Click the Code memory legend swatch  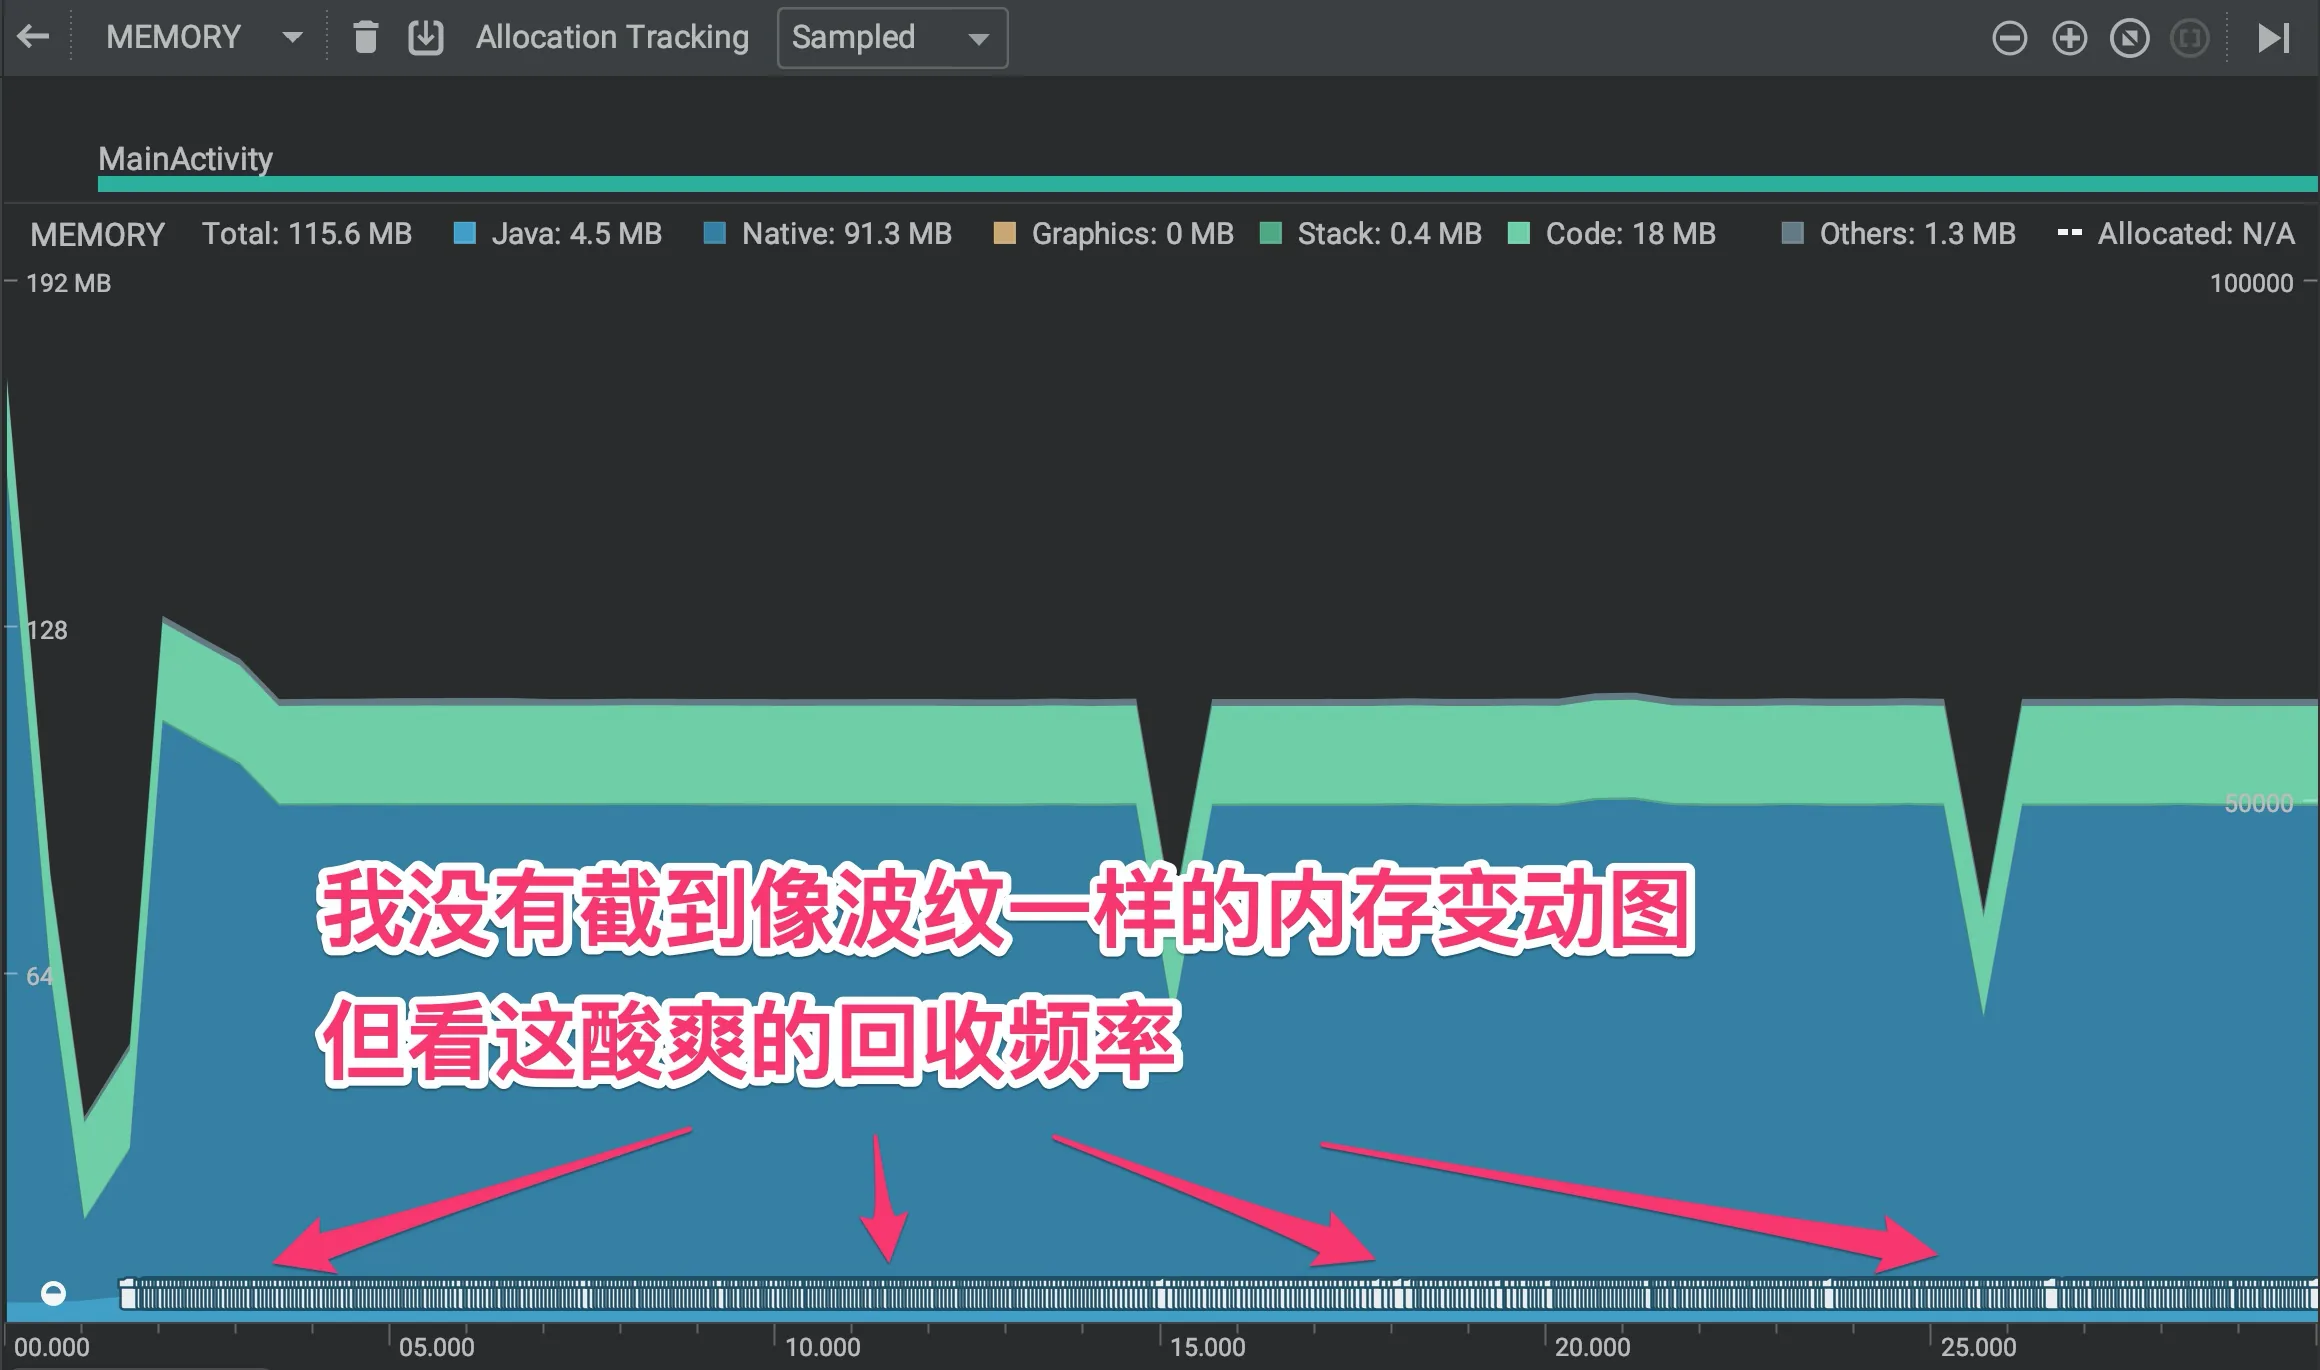pyautogui.click(x=1519, y=233)
